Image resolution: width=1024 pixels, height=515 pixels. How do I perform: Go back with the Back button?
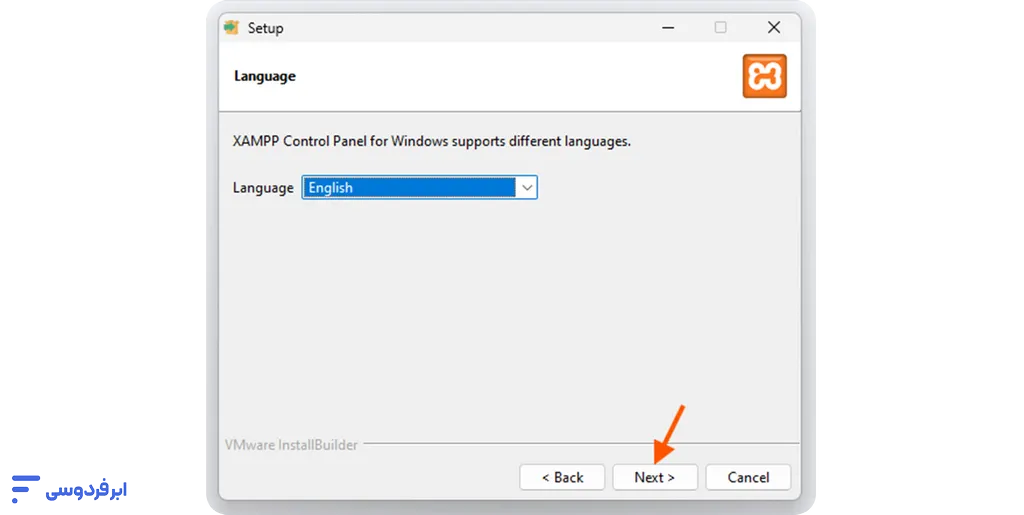[x=562, y=477]
